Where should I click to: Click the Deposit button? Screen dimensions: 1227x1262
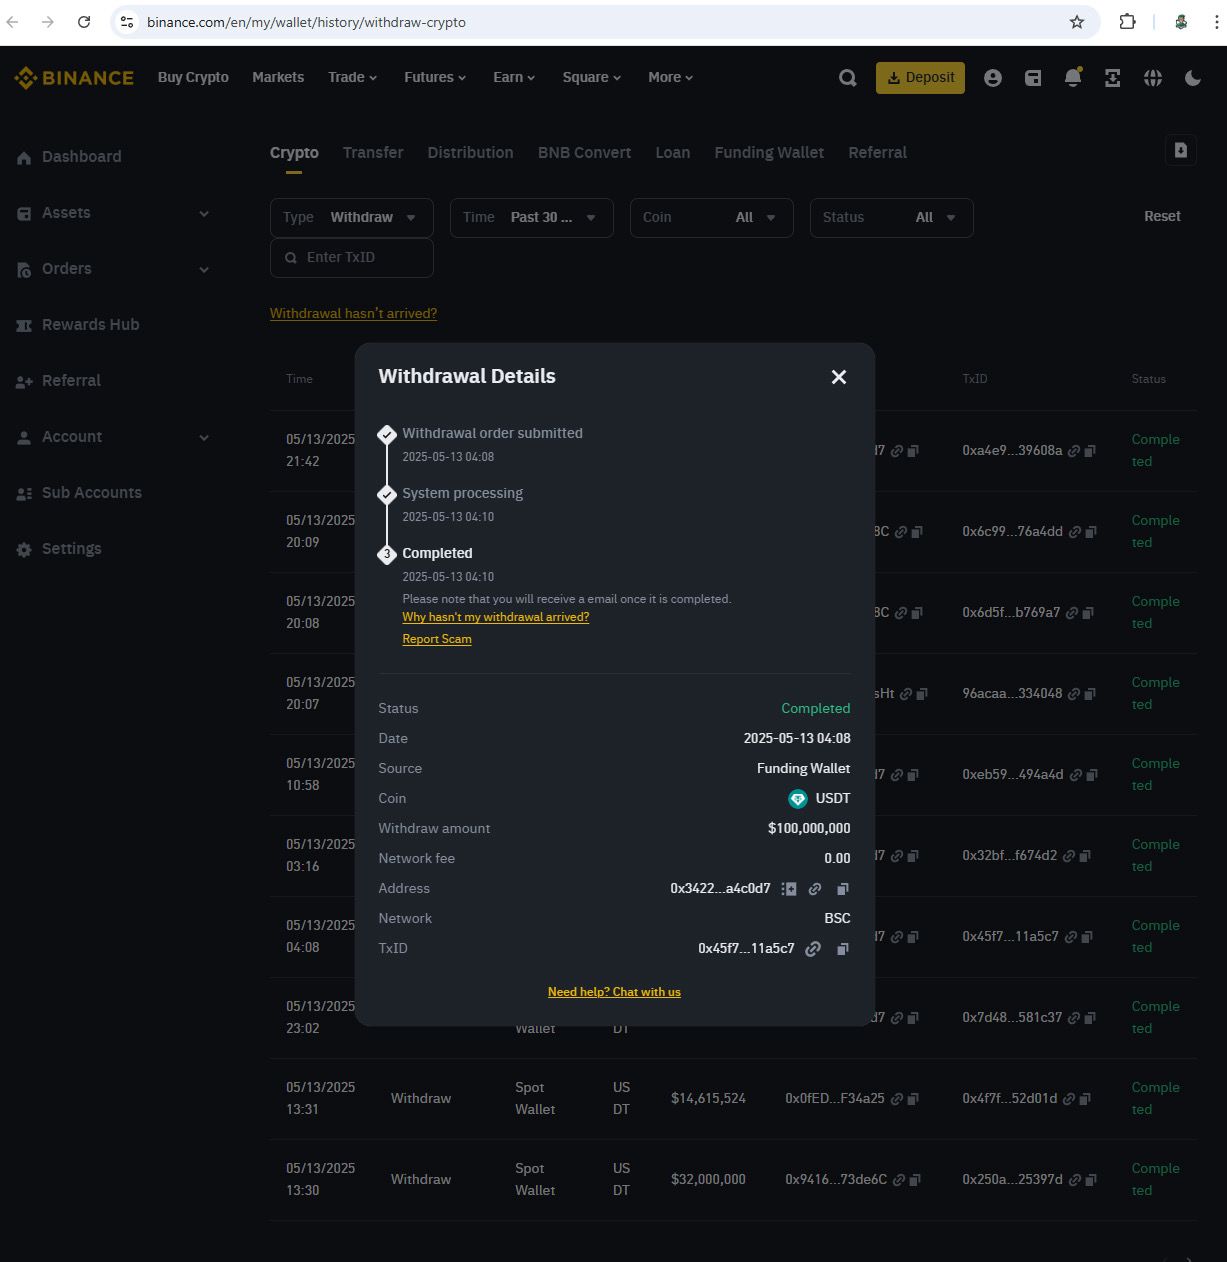920,78
